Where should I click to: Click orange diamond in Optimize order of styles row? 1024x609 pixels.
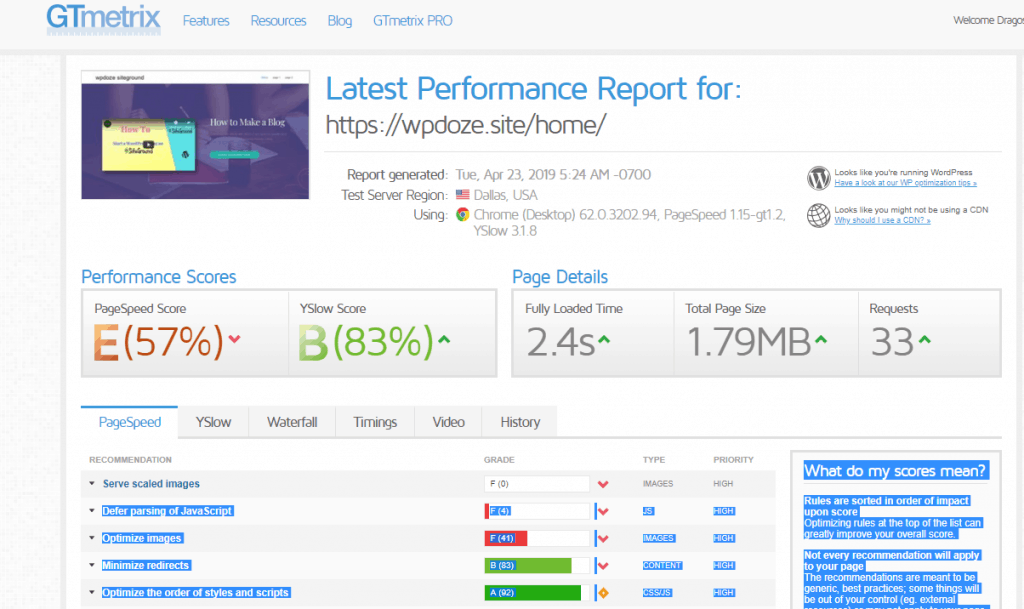tap(603, 593)
